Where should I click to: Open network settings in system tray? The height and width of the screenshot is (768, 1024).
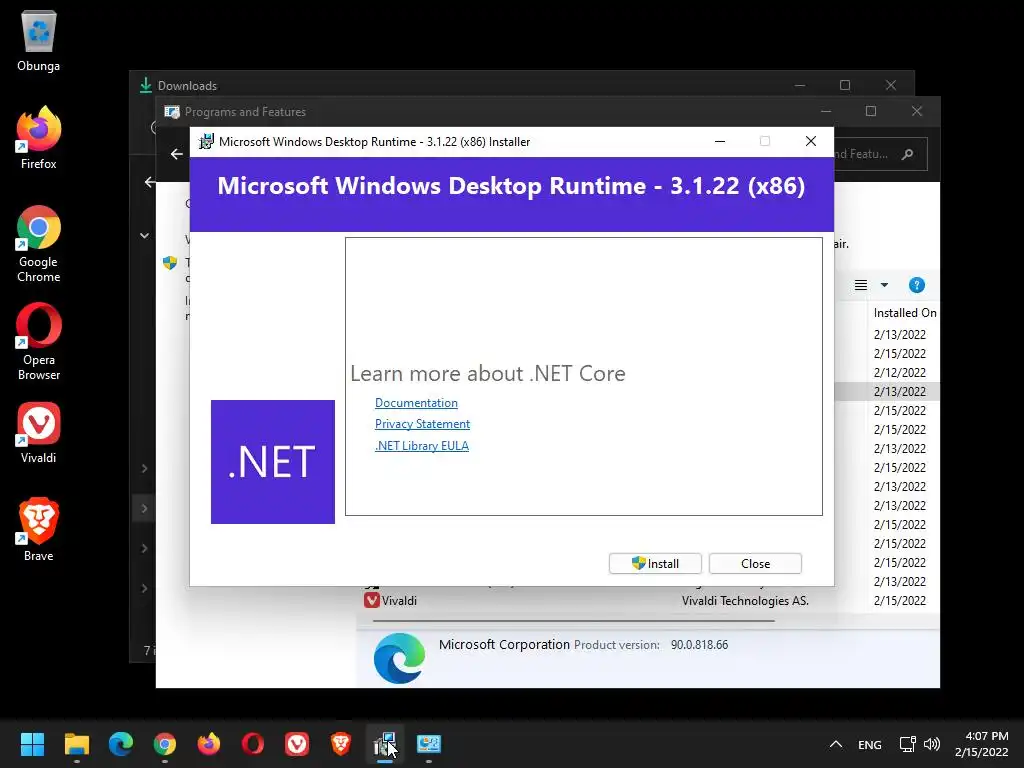908,744
